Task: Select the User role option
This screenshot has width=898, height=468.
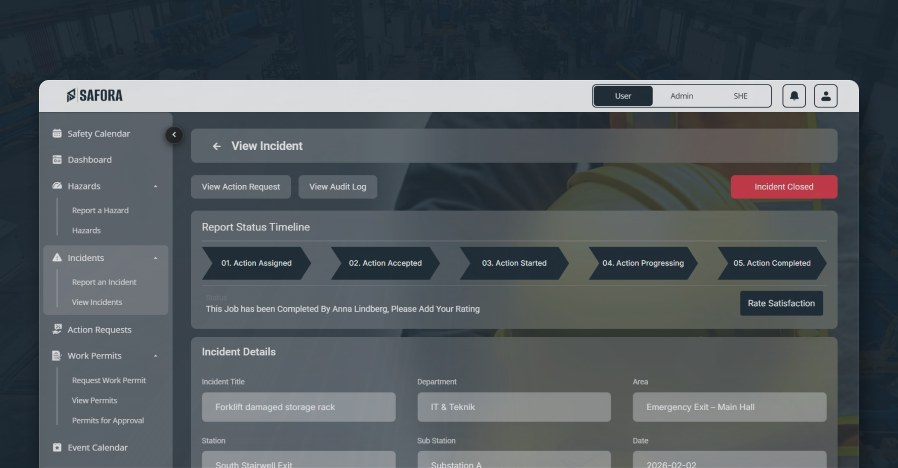Action: [623, 96]
